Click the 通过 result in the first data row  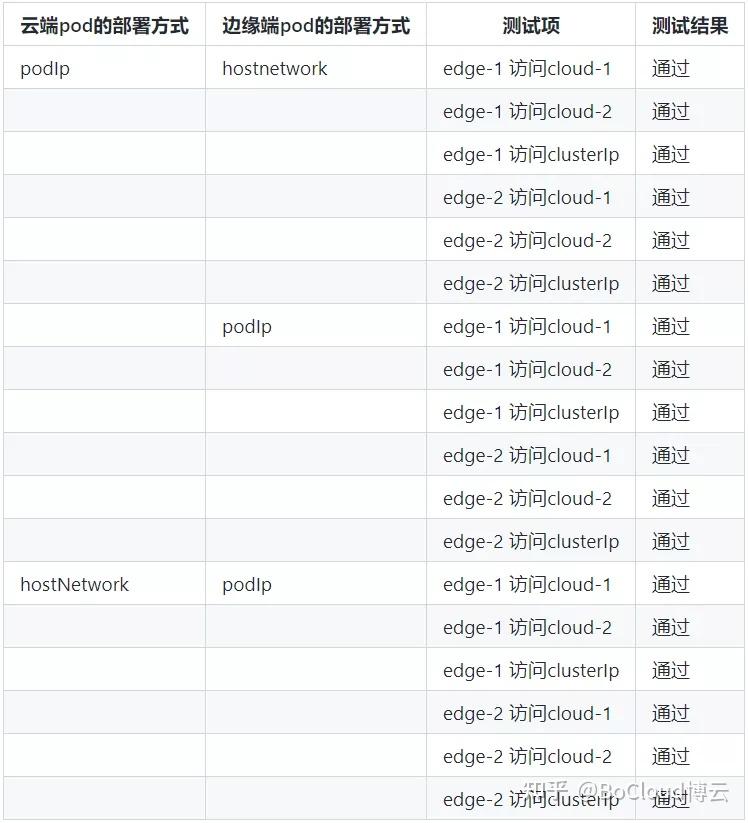pos(671,69)
